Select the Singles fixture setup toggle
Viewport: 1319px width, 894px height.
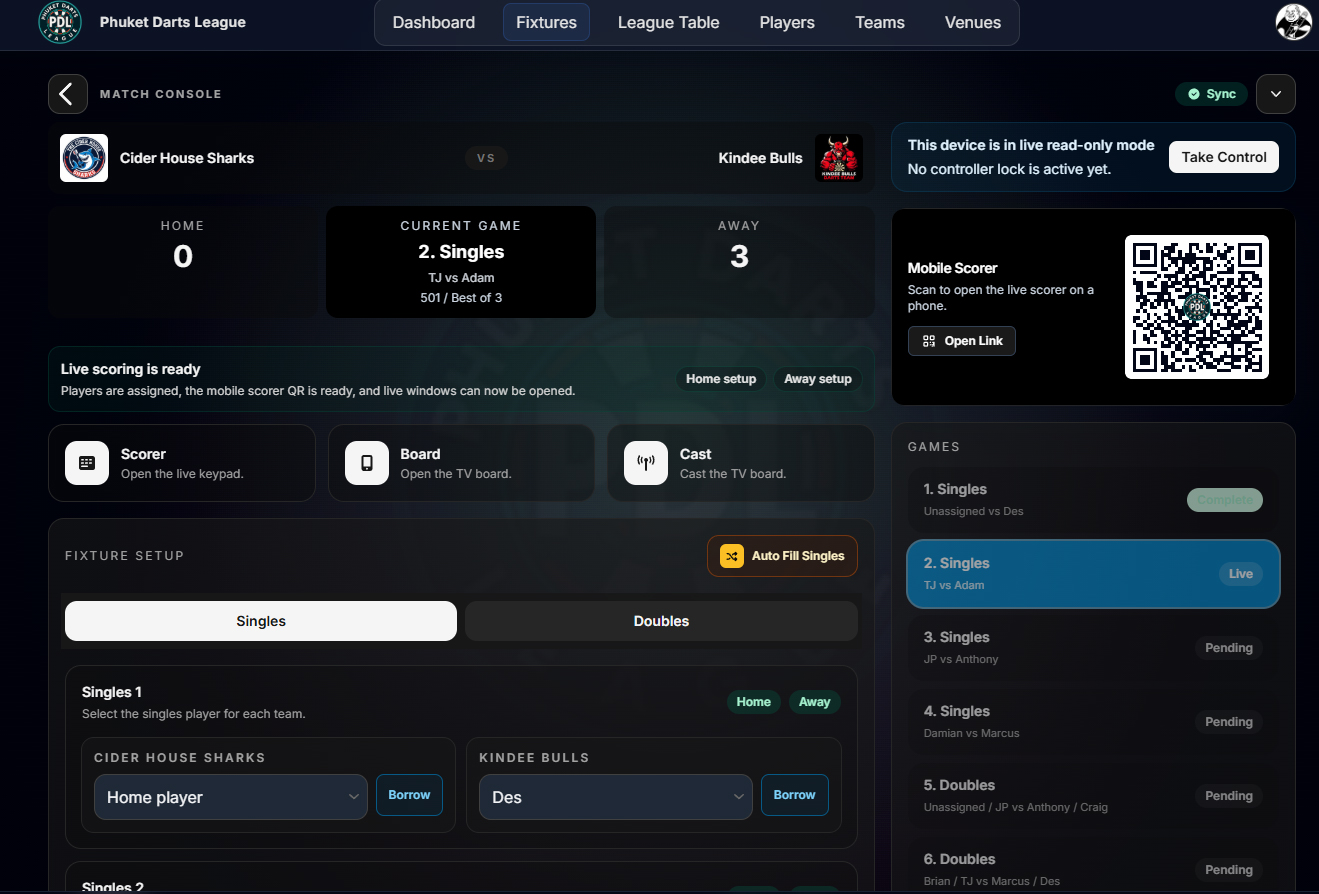click(x=261, y=621)
